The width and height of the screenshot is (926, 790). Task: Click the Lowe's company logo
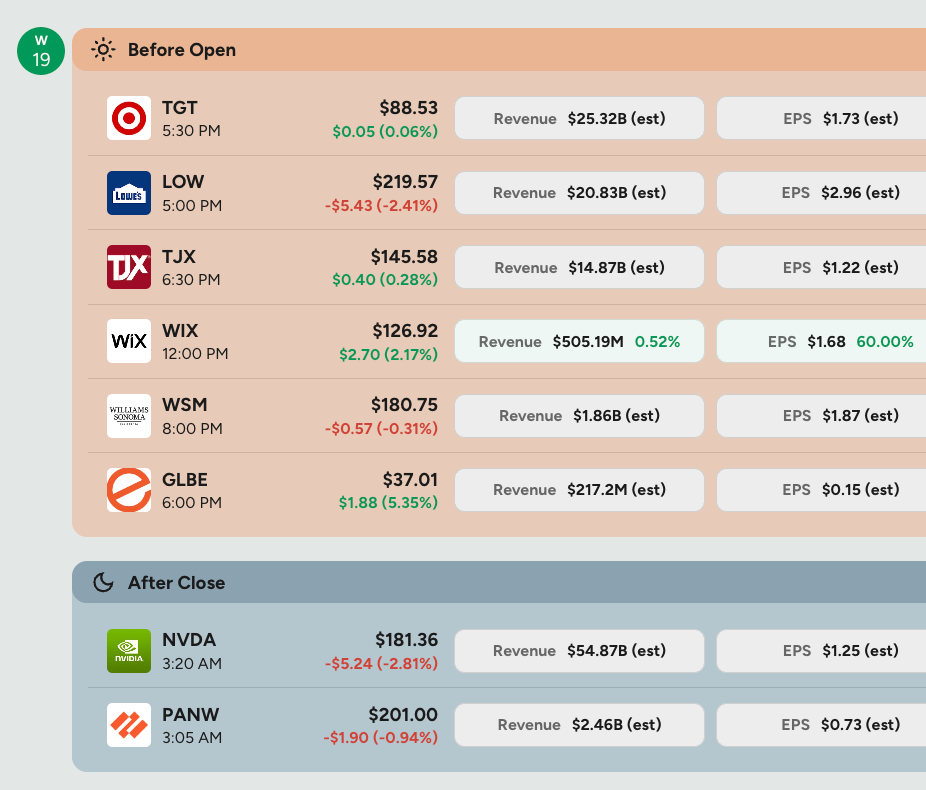click(x=129, y=193)
